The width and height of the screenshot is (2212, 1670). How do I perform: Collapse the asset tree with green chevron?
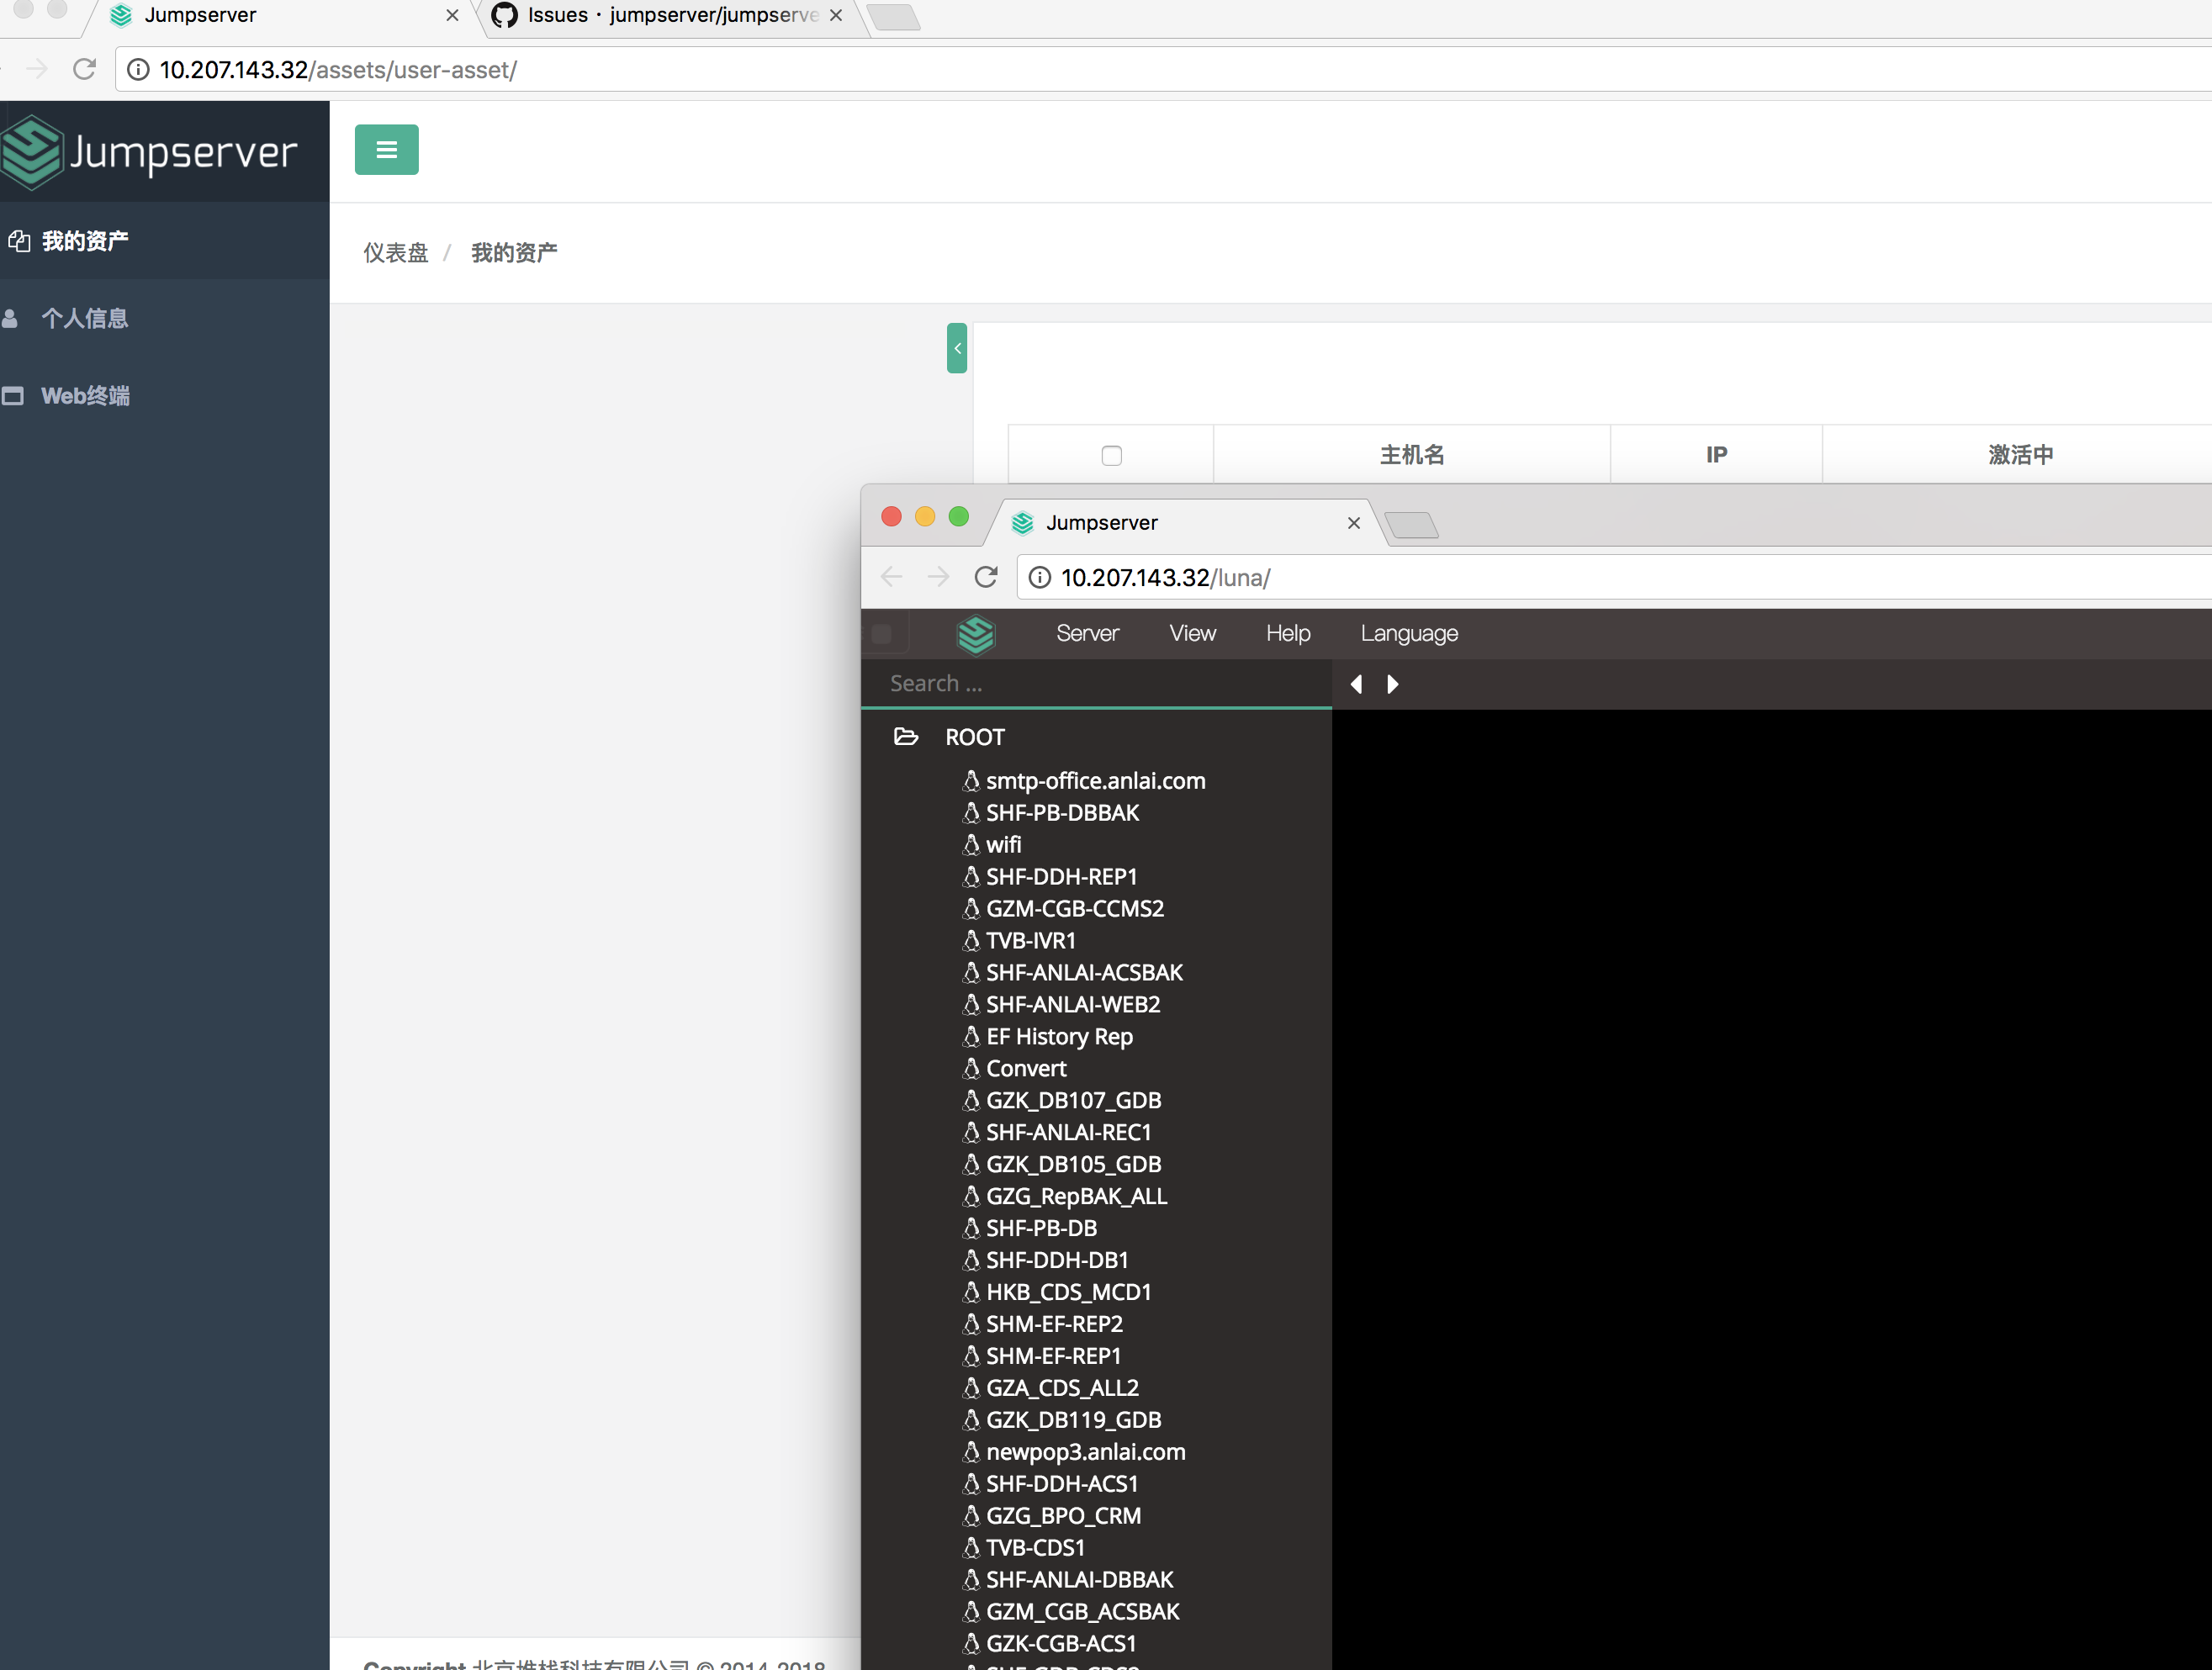pyautogui.click(x=957, y=348)
